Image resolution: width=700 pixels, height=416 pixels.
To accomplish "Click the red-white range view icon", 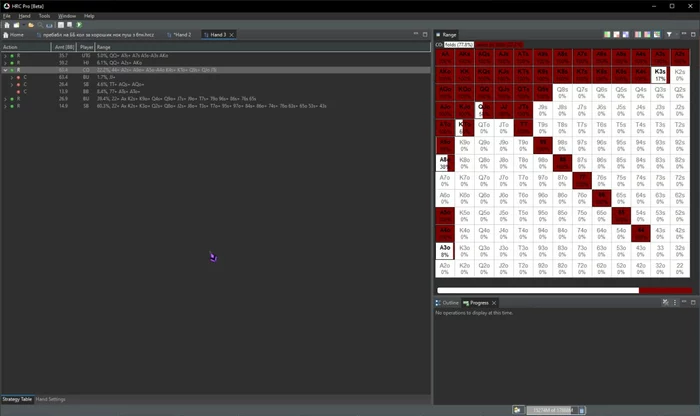I will point(617,34).
